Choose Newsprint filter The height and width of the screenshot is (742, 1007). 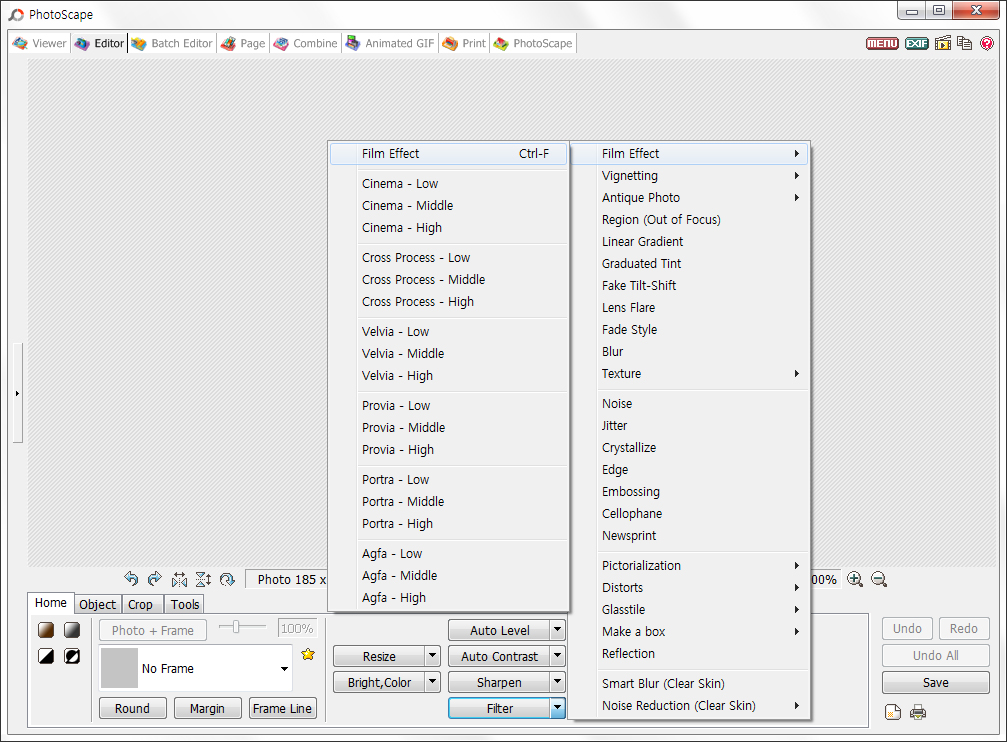(x=689, y=535)
